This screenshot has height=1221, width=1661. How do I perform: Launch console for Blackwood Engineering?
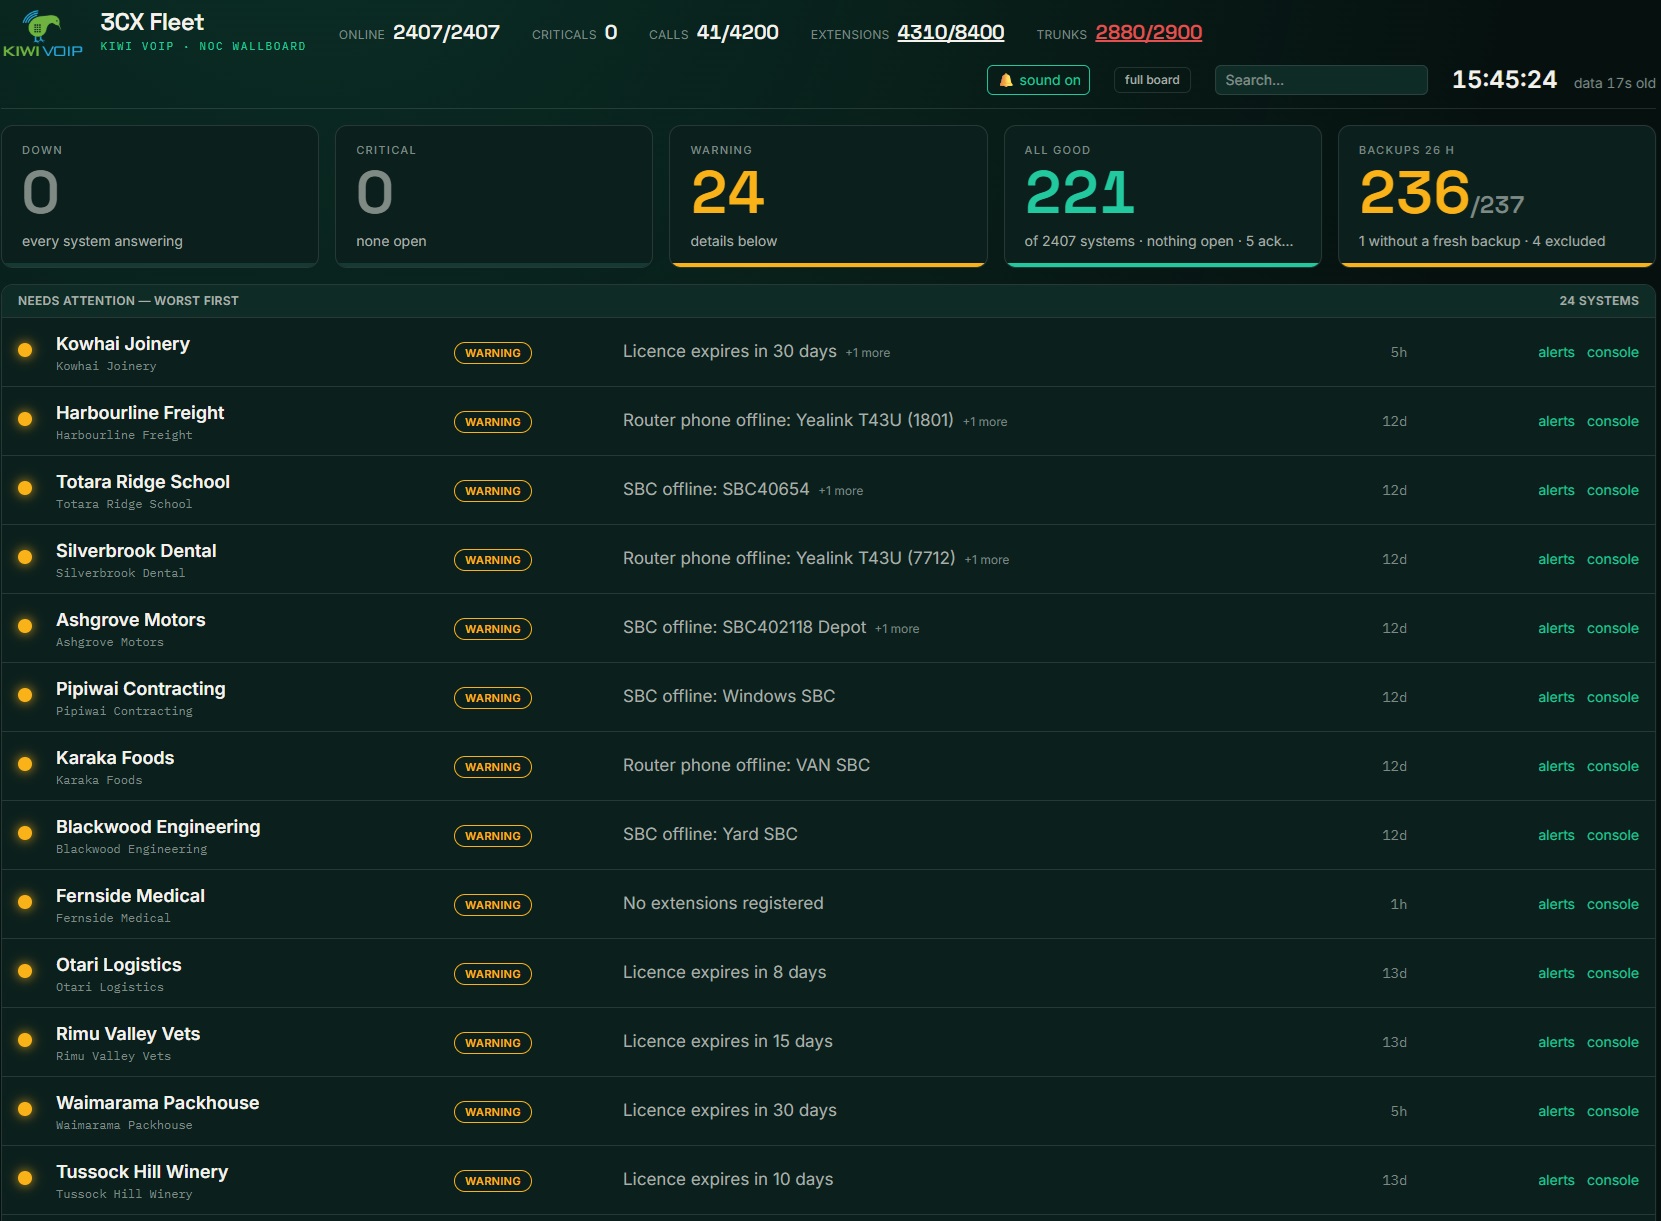point(1613,835)
